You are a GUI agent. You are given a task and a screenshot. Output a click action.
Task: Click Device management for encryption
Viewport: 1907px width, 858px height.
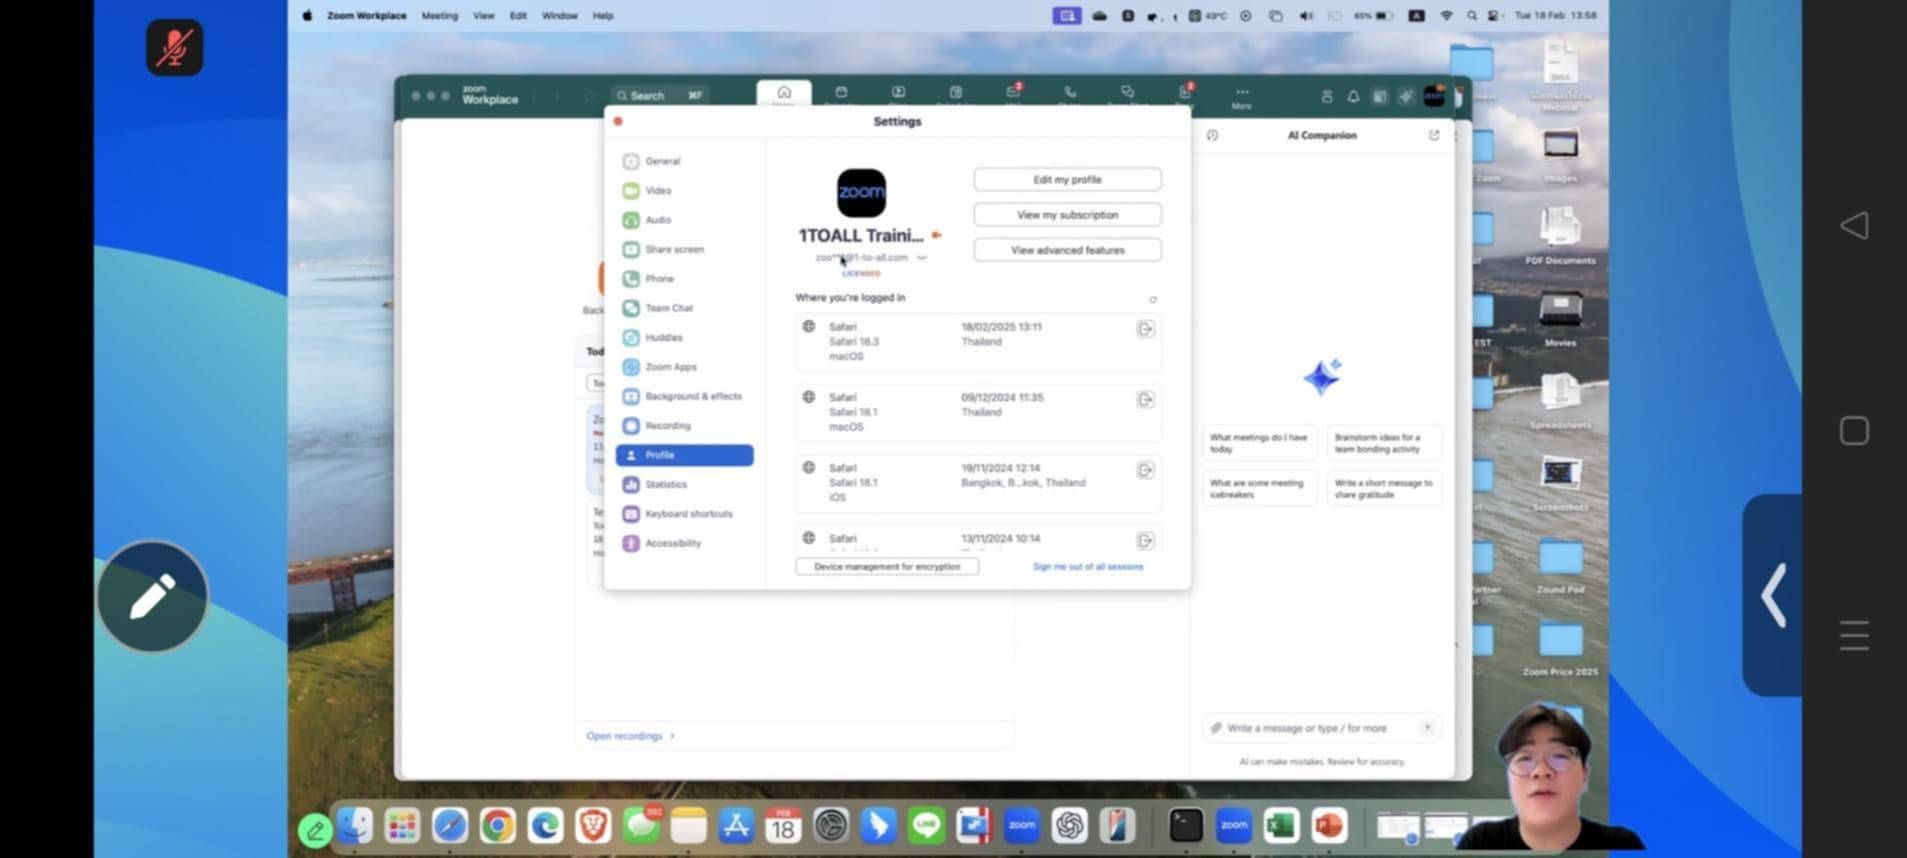[887, 567]
